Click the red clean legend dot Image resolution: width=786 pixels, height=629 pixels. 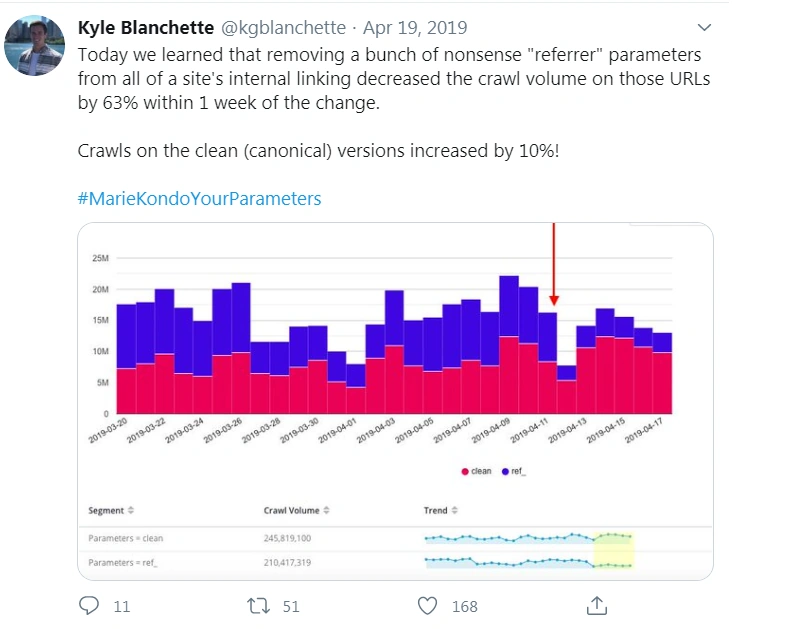coord(464,471)
